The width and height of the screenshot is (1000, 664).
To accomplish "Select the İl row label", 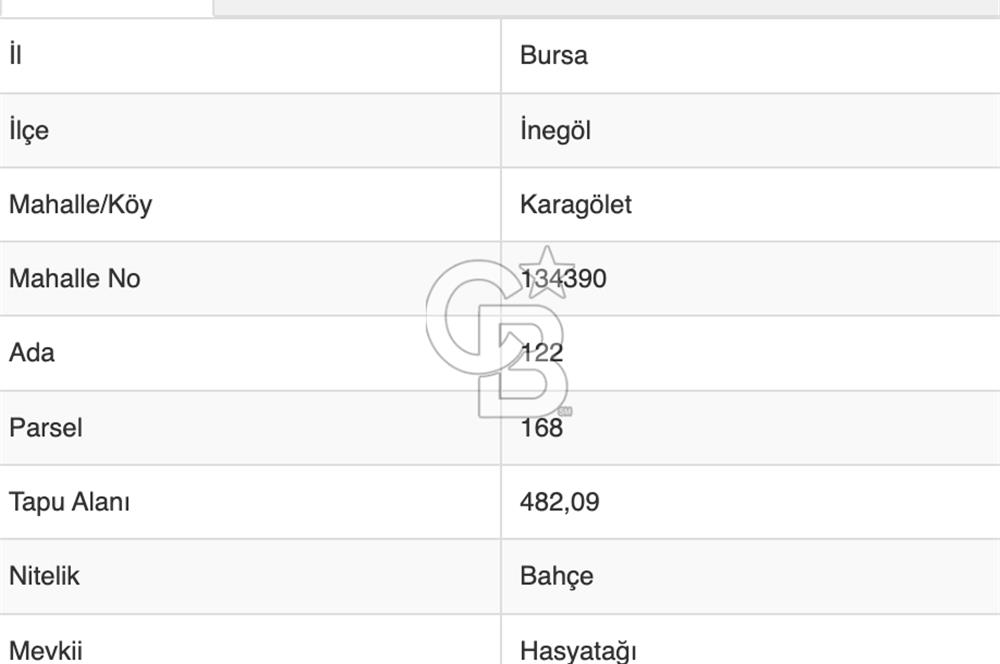I will click(x=13, y=56).
